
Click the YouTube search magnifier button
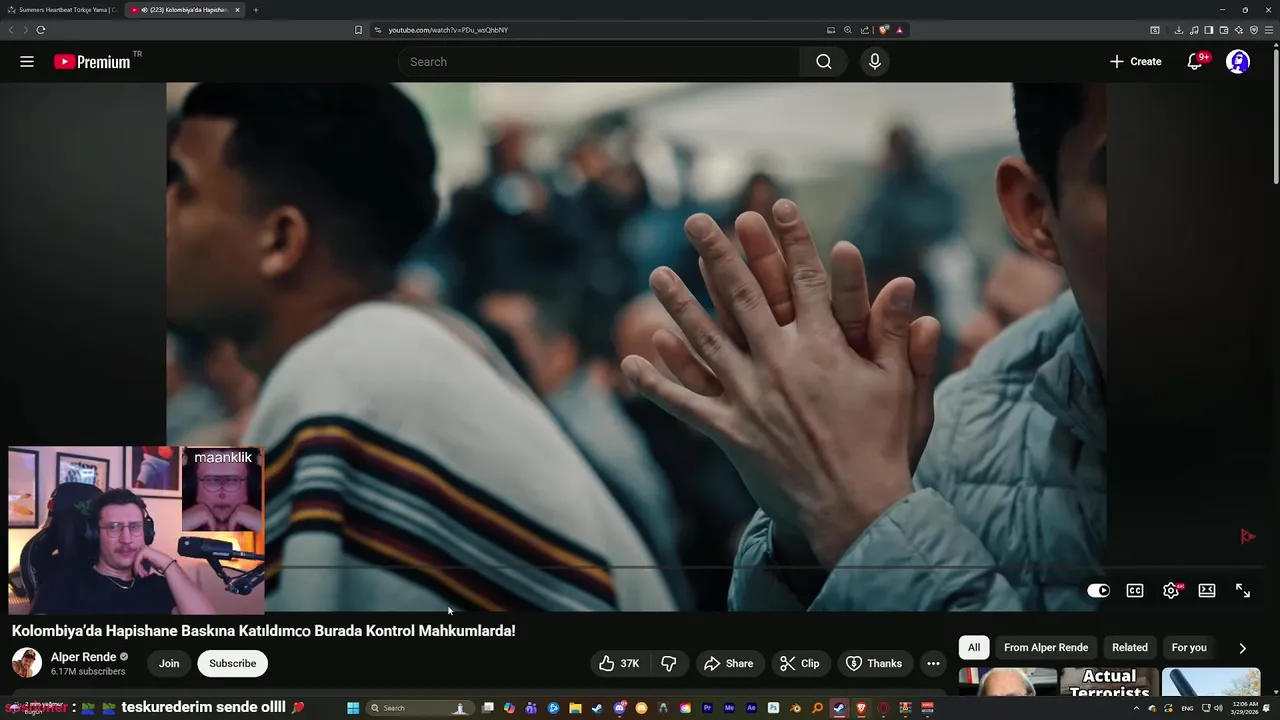(x=823, y=62)
